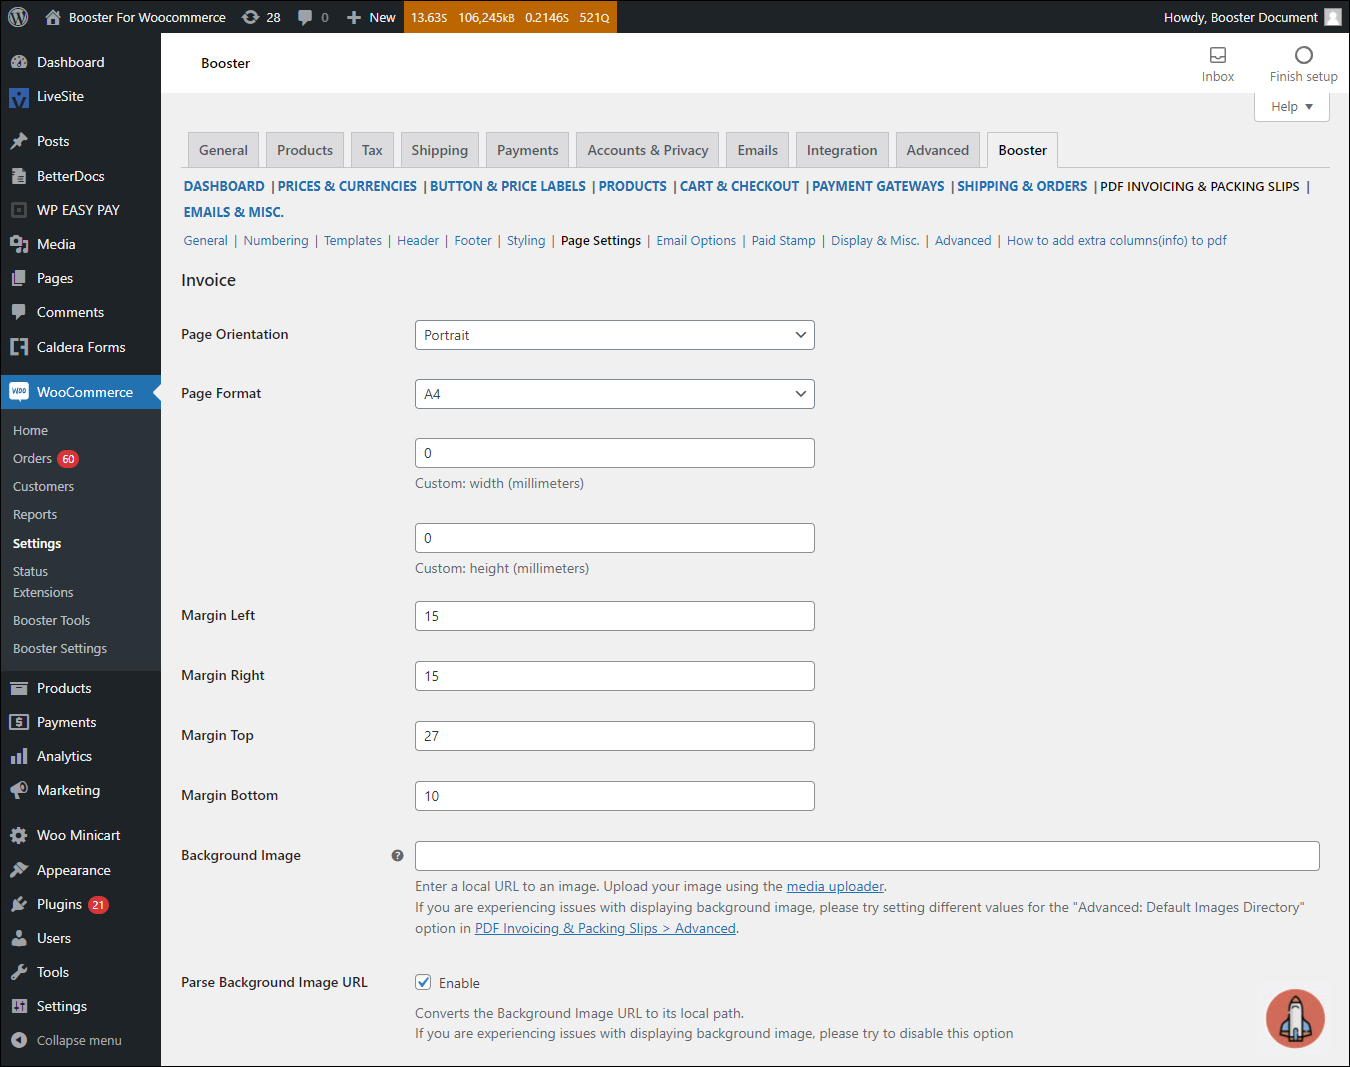Toggle the Parse Background Image URL checkbox
Image resolution: width=1350 pixels, height=1067 pixels.
click(424, 982)
